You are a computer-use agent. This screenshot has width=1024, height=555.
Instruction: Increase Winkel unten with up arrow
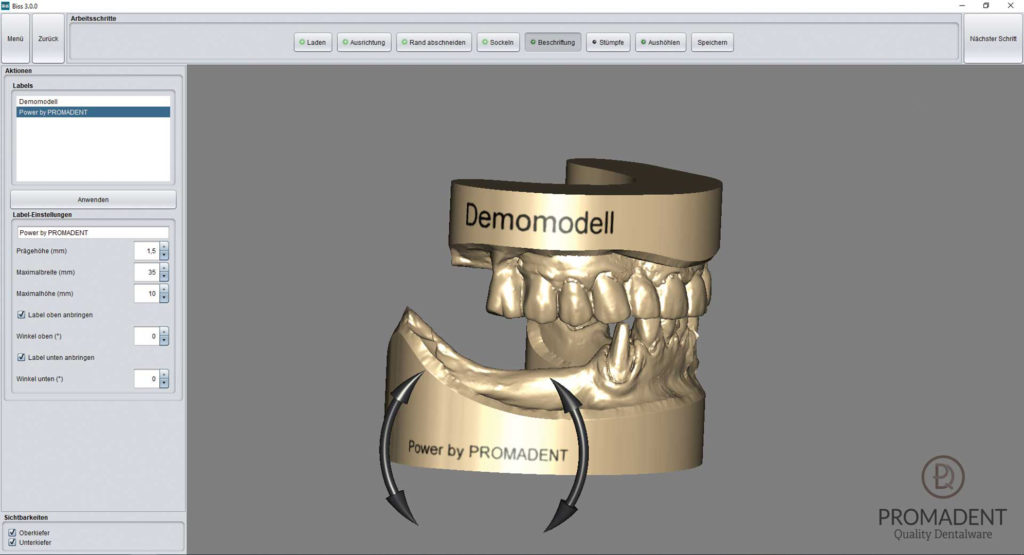[x=164, y=375]
